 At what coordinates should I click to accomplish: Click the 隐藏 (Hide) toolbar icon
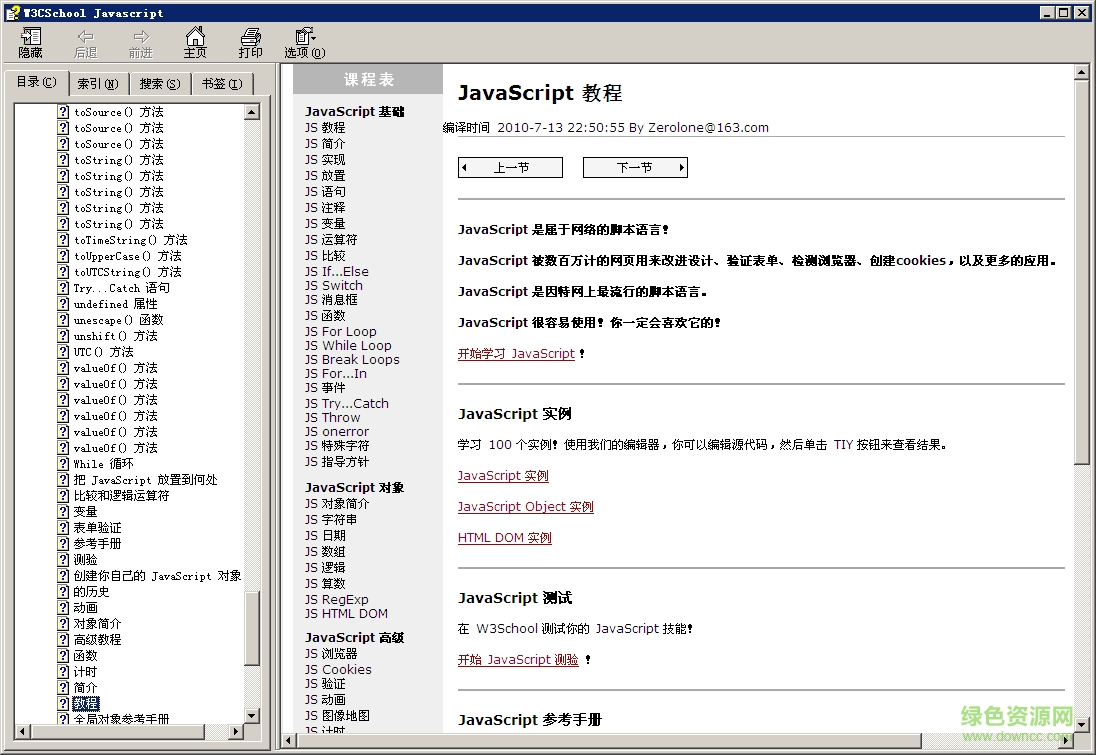30,42
